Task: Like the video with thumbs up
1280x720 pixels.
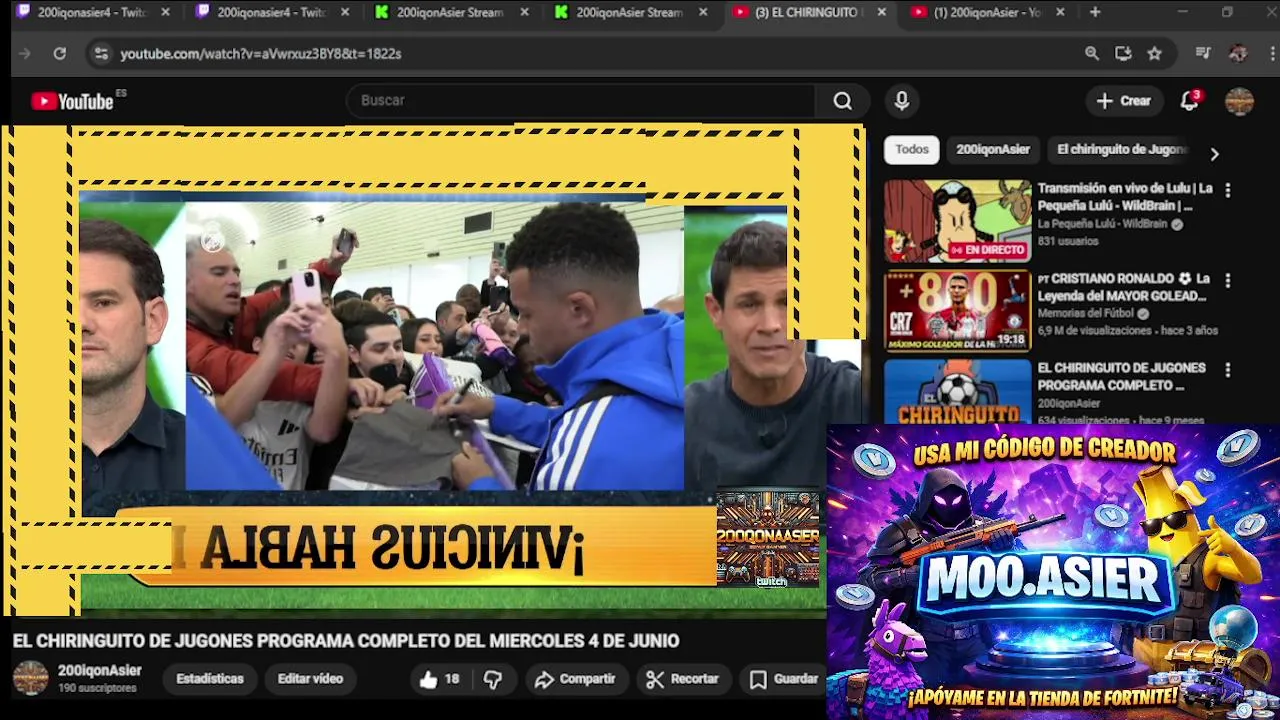Action: [x=439, y=679]
